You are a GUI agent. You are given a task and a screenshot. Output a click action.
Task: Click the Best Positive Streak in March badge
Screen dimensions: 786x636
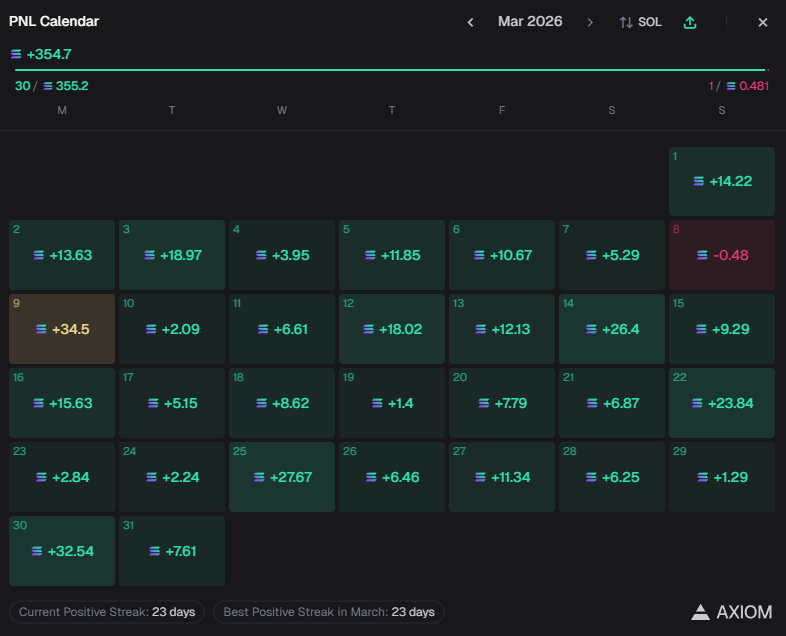[329, 612]
